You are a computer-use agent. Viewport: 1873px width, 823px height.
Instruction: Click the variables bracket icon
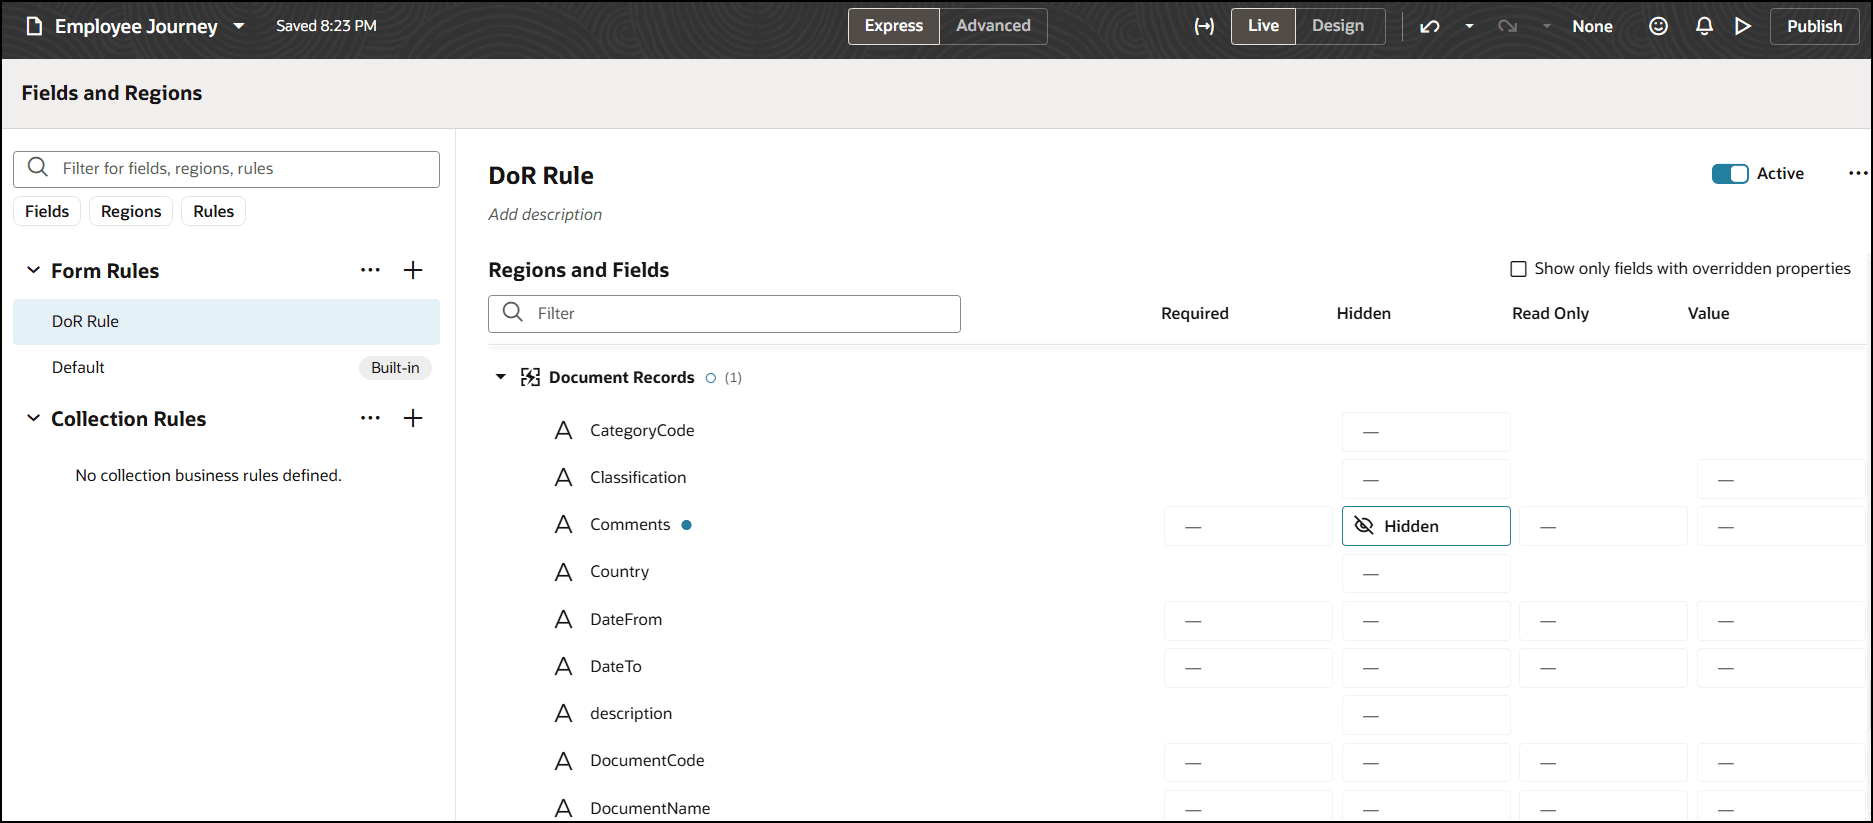pyautogui.click(x=1204, y=26)
